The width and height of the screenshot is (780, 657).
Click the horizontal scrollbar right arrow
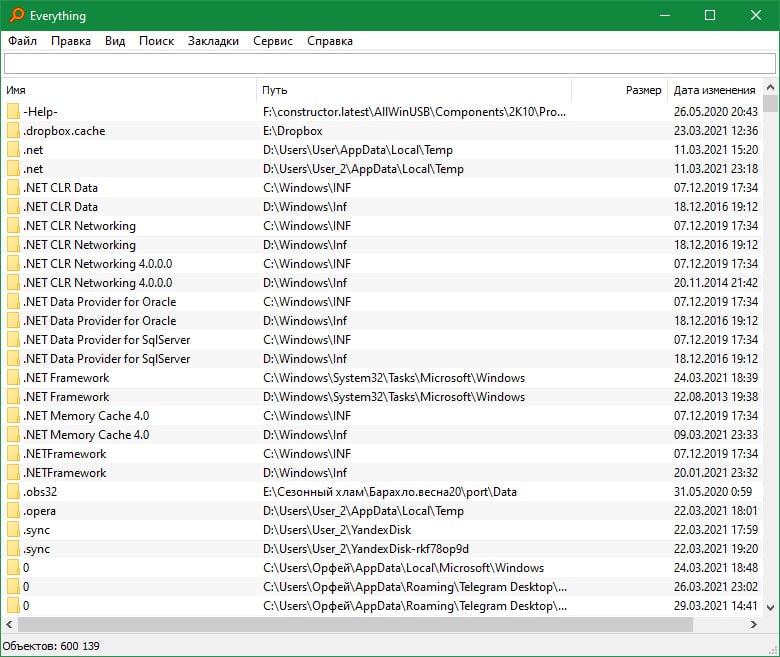[754, 624]
